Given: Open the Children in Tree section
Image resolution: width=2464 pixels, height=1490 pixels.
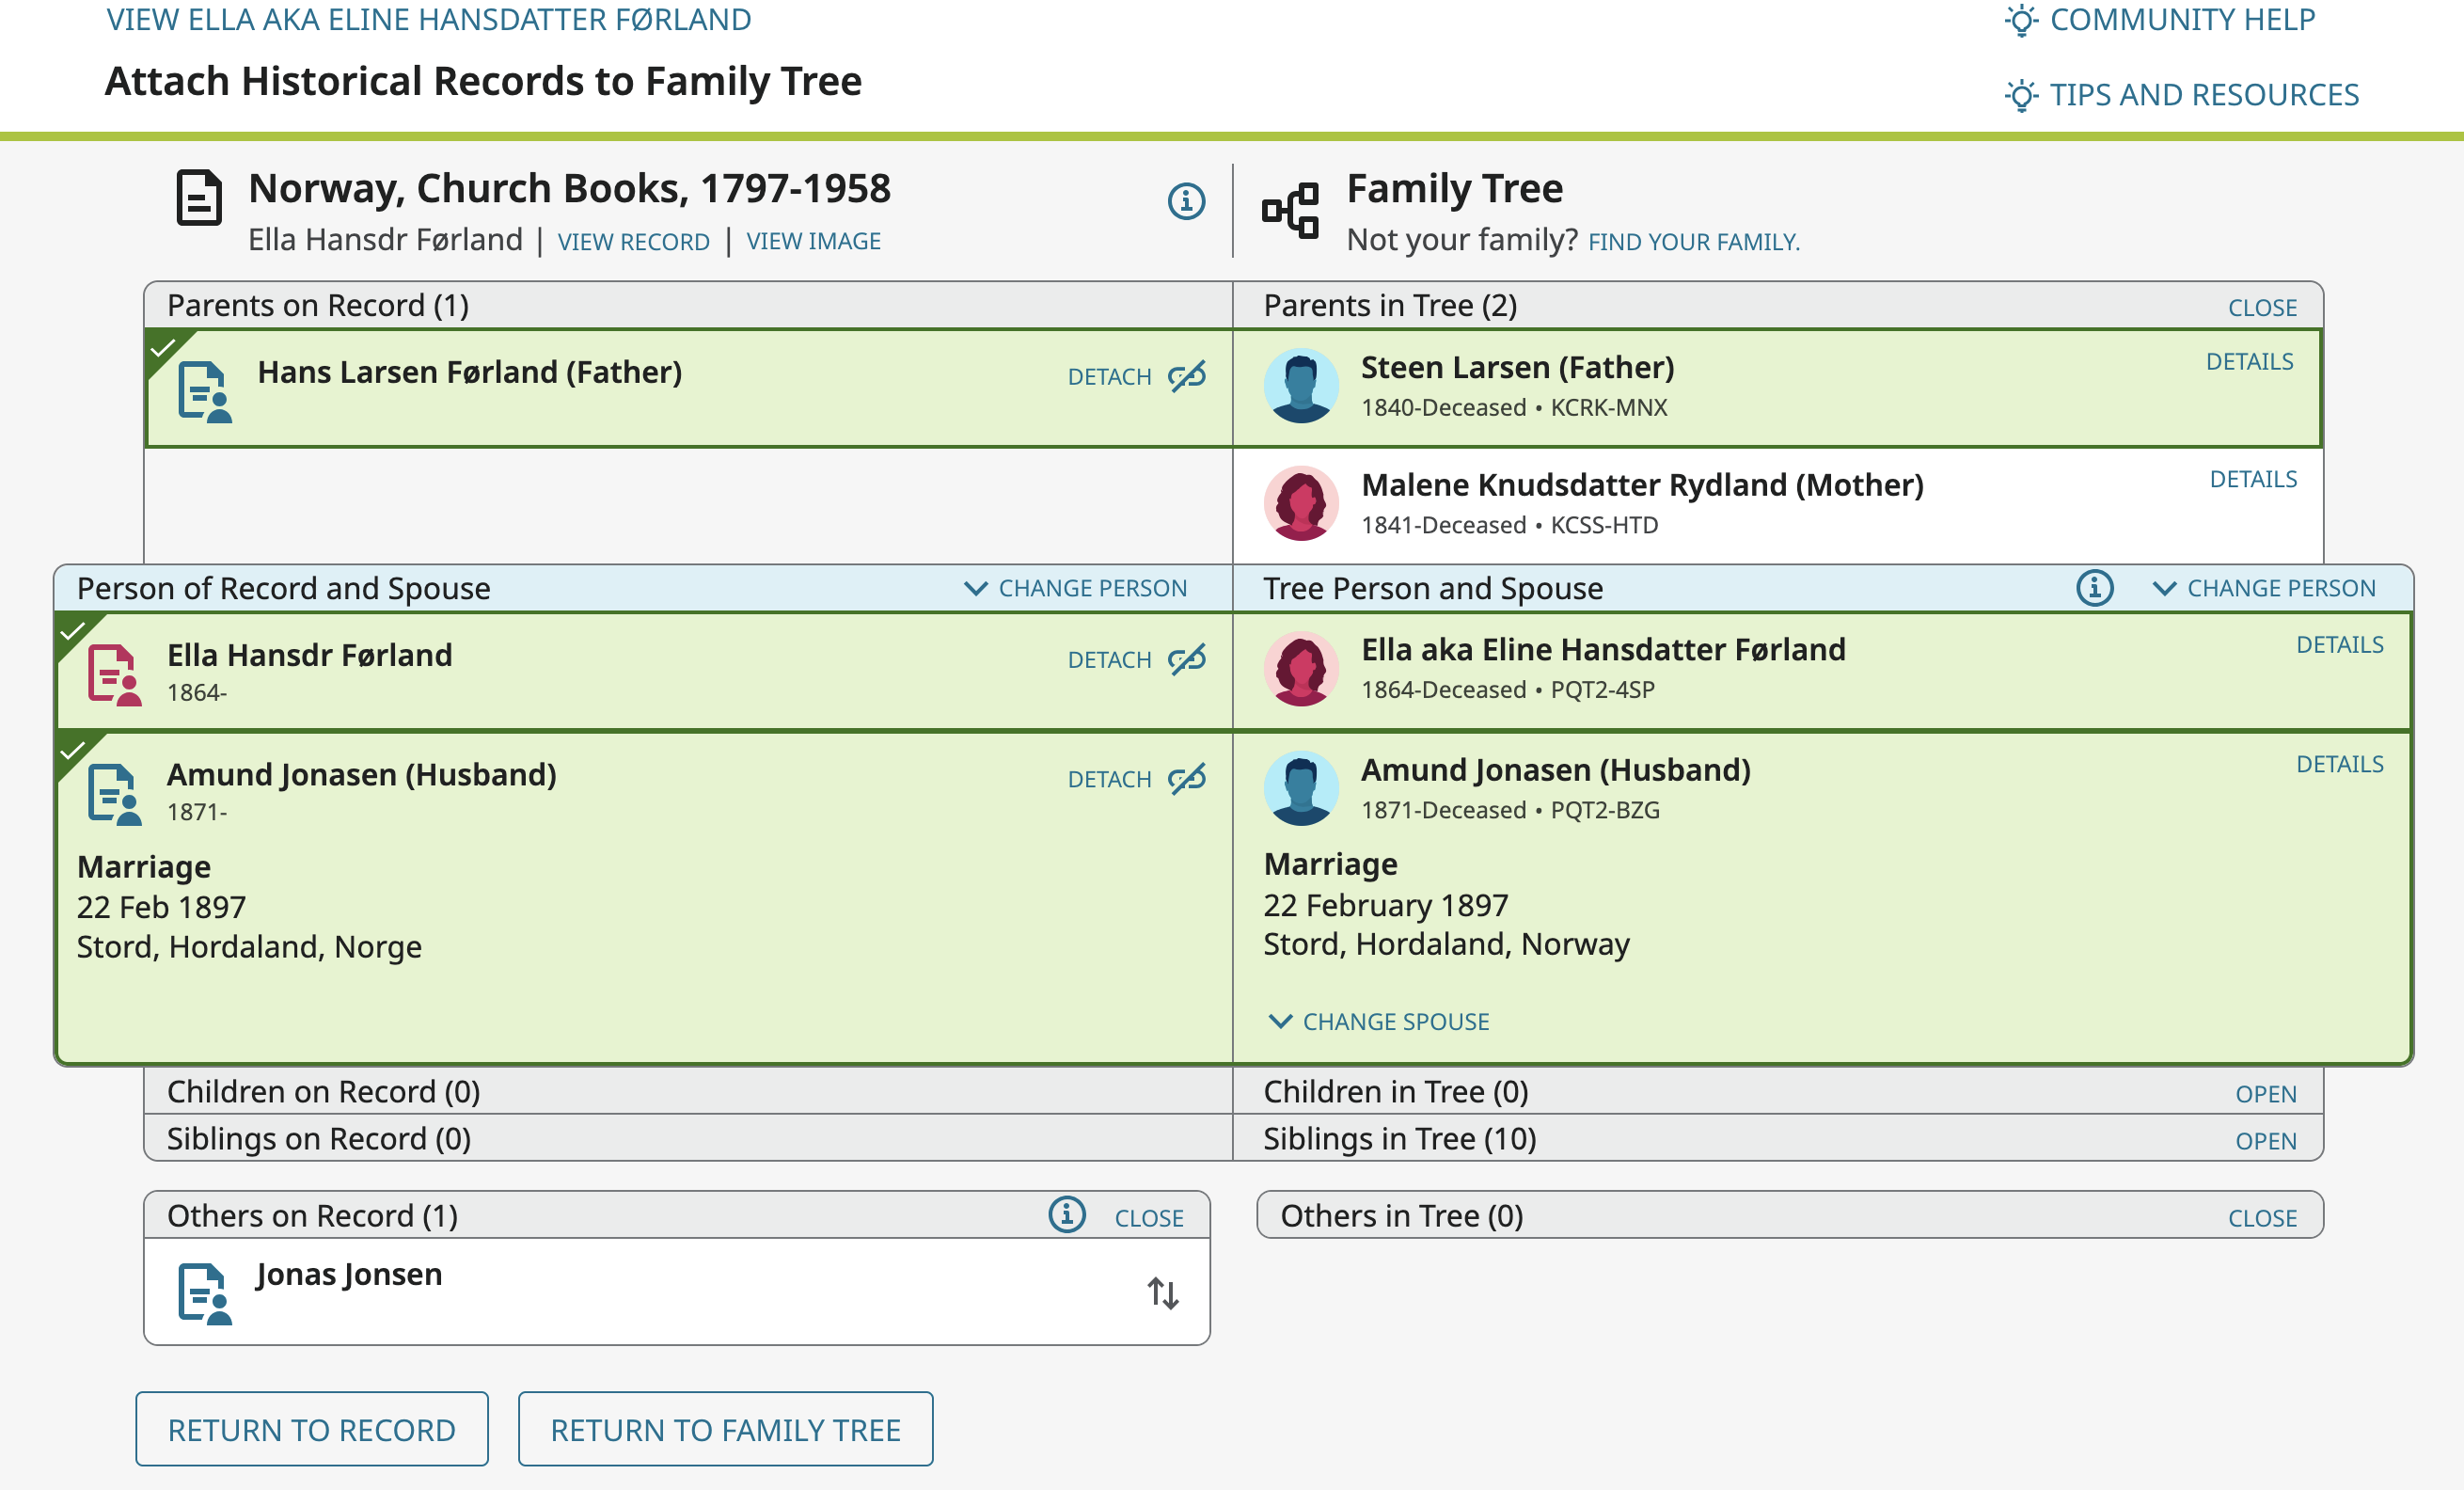Looking at the screenshot, I should [2265, 1093].
